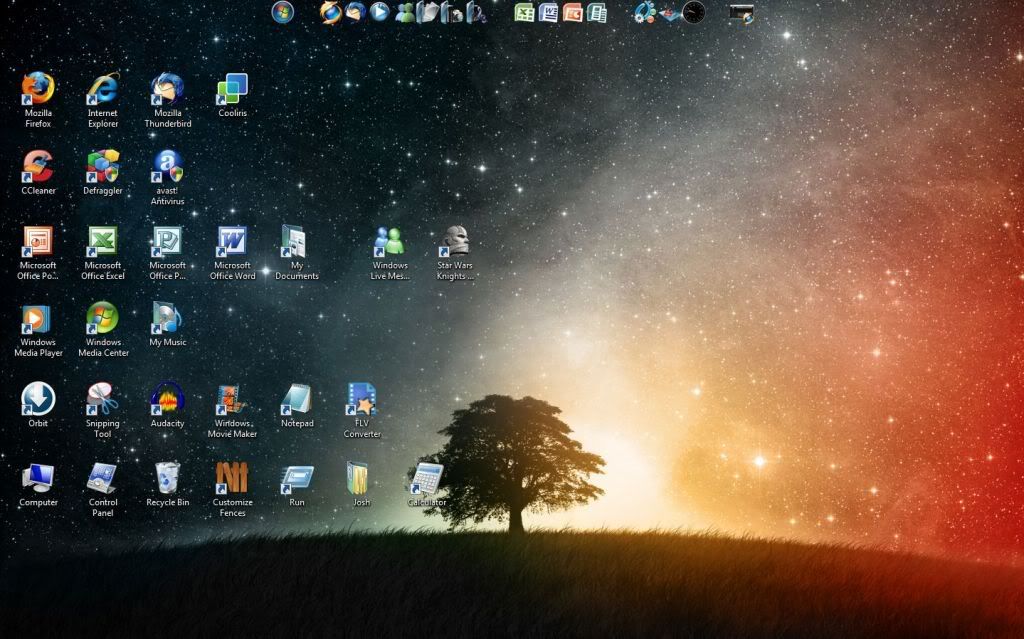Launch Firefox from the top dock
1024x639 pixels.
tap(330, 12)
